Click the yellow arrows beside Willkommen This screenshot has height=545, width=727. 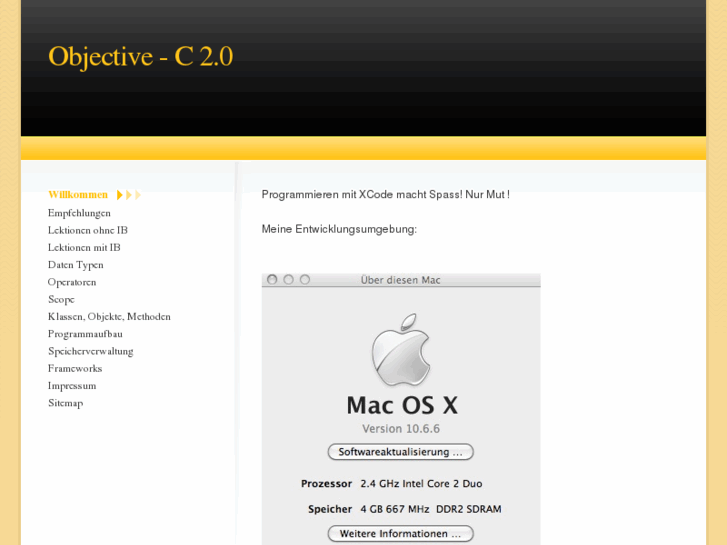click(128, 195)
